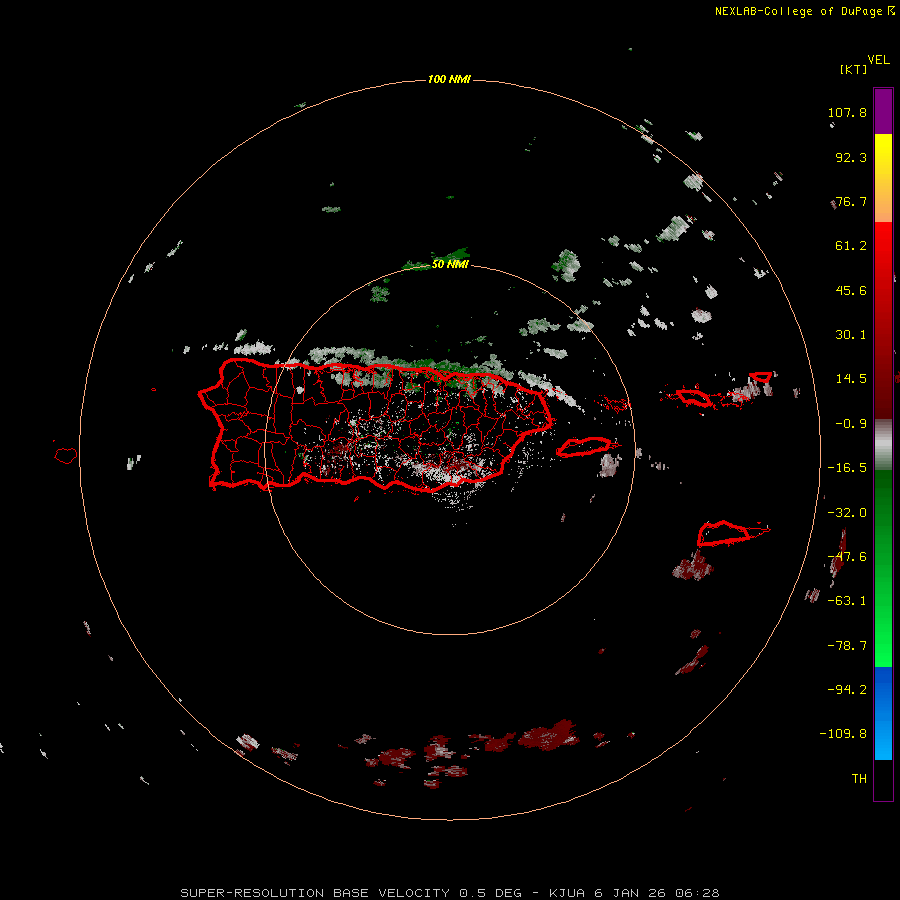Select the 30.1 scale label

[x=851, y=335]
